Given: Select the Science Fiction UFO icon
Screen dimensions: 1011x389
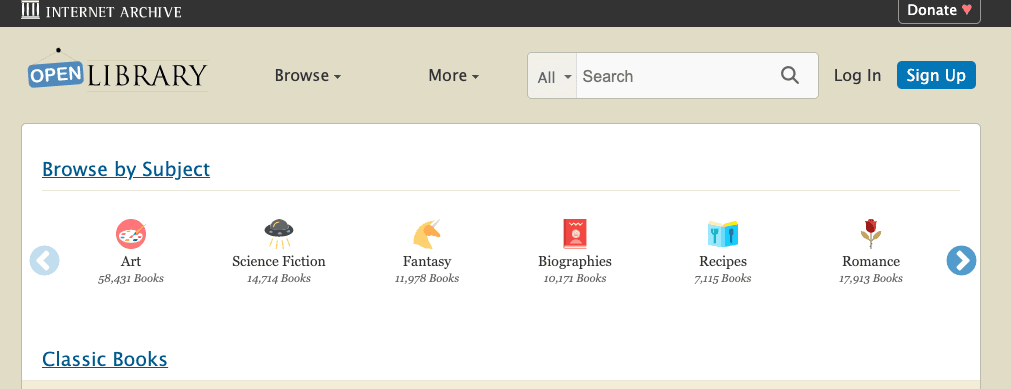Looking at the screenshot, I should pos(279,234).
